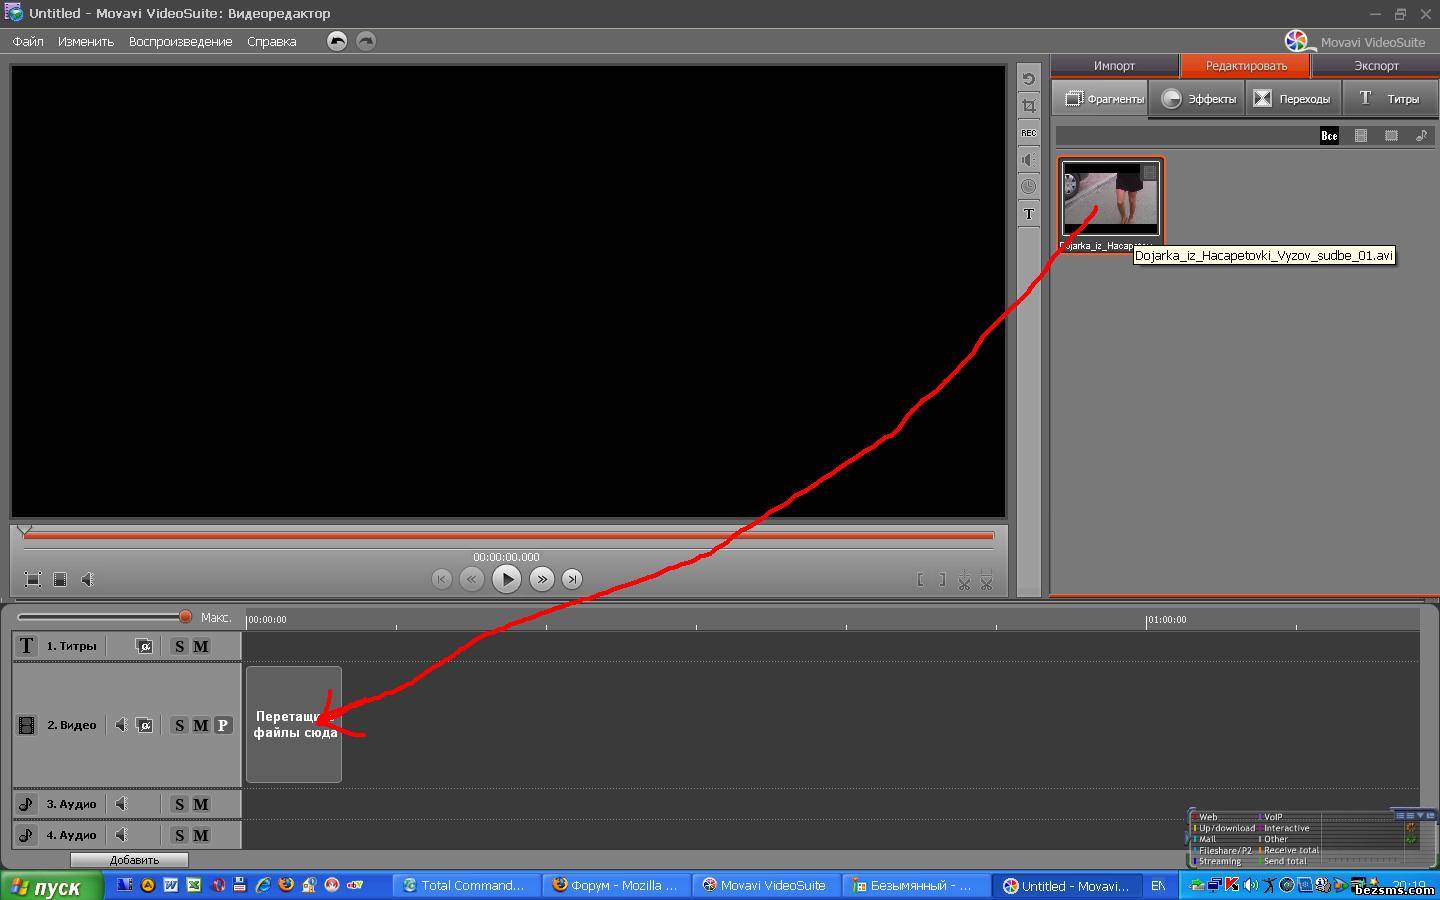Open the clock speed tool beside preview
The height and width of the screenshot is (900, 1440).
[1028, 187]
